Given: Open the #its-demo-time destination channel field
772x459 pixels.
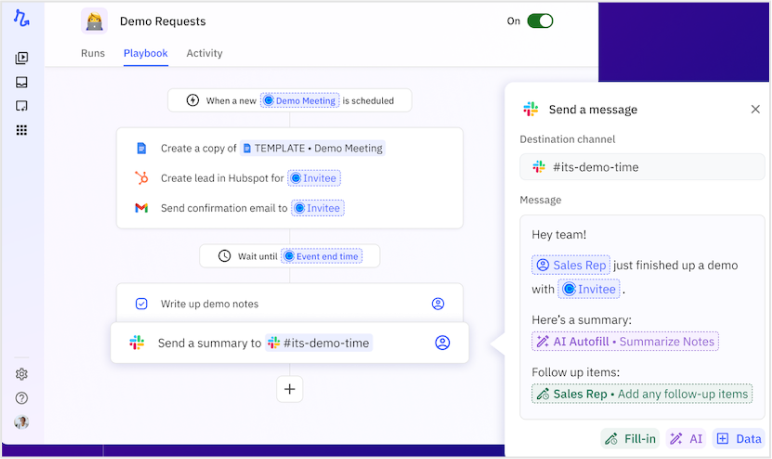Looking at the screenshot, I should coord(642,167).
